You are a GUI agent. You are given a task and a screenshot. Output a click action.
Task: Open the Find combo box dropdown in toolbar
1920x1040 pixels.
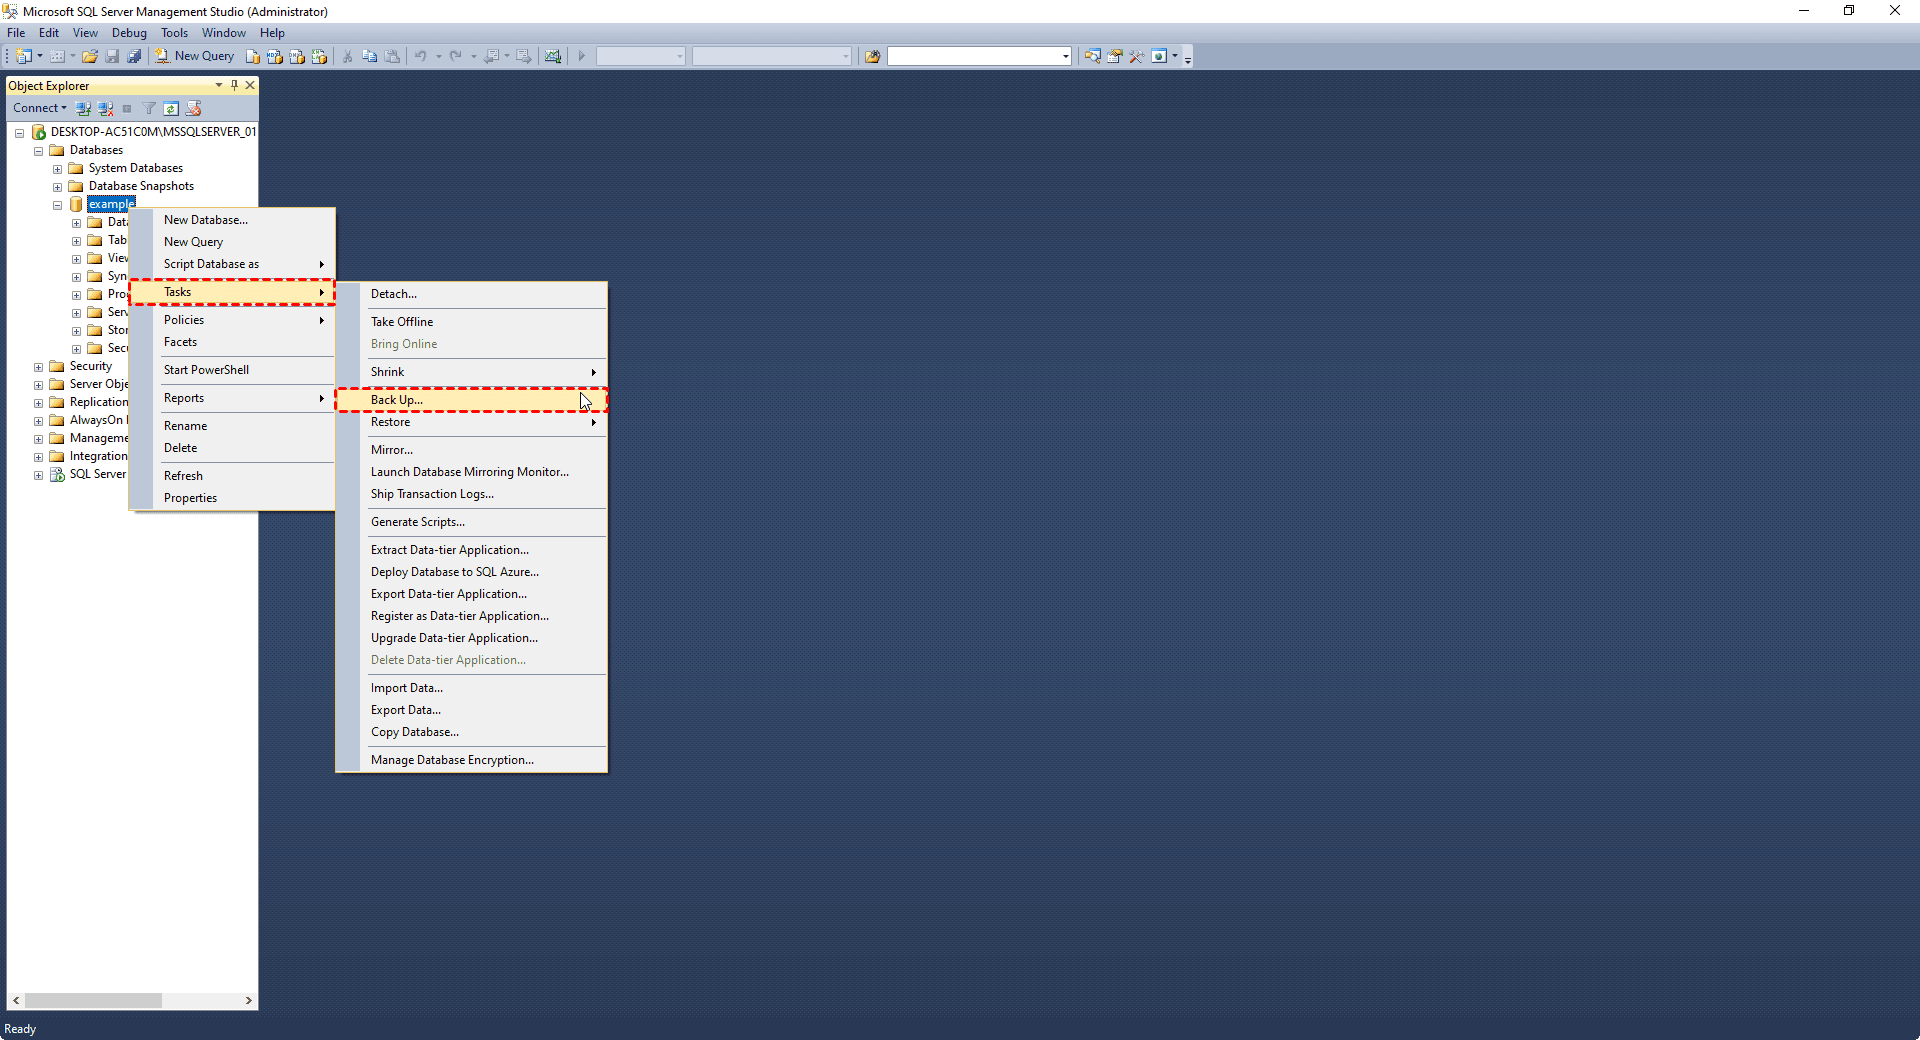pos(1065,56)
